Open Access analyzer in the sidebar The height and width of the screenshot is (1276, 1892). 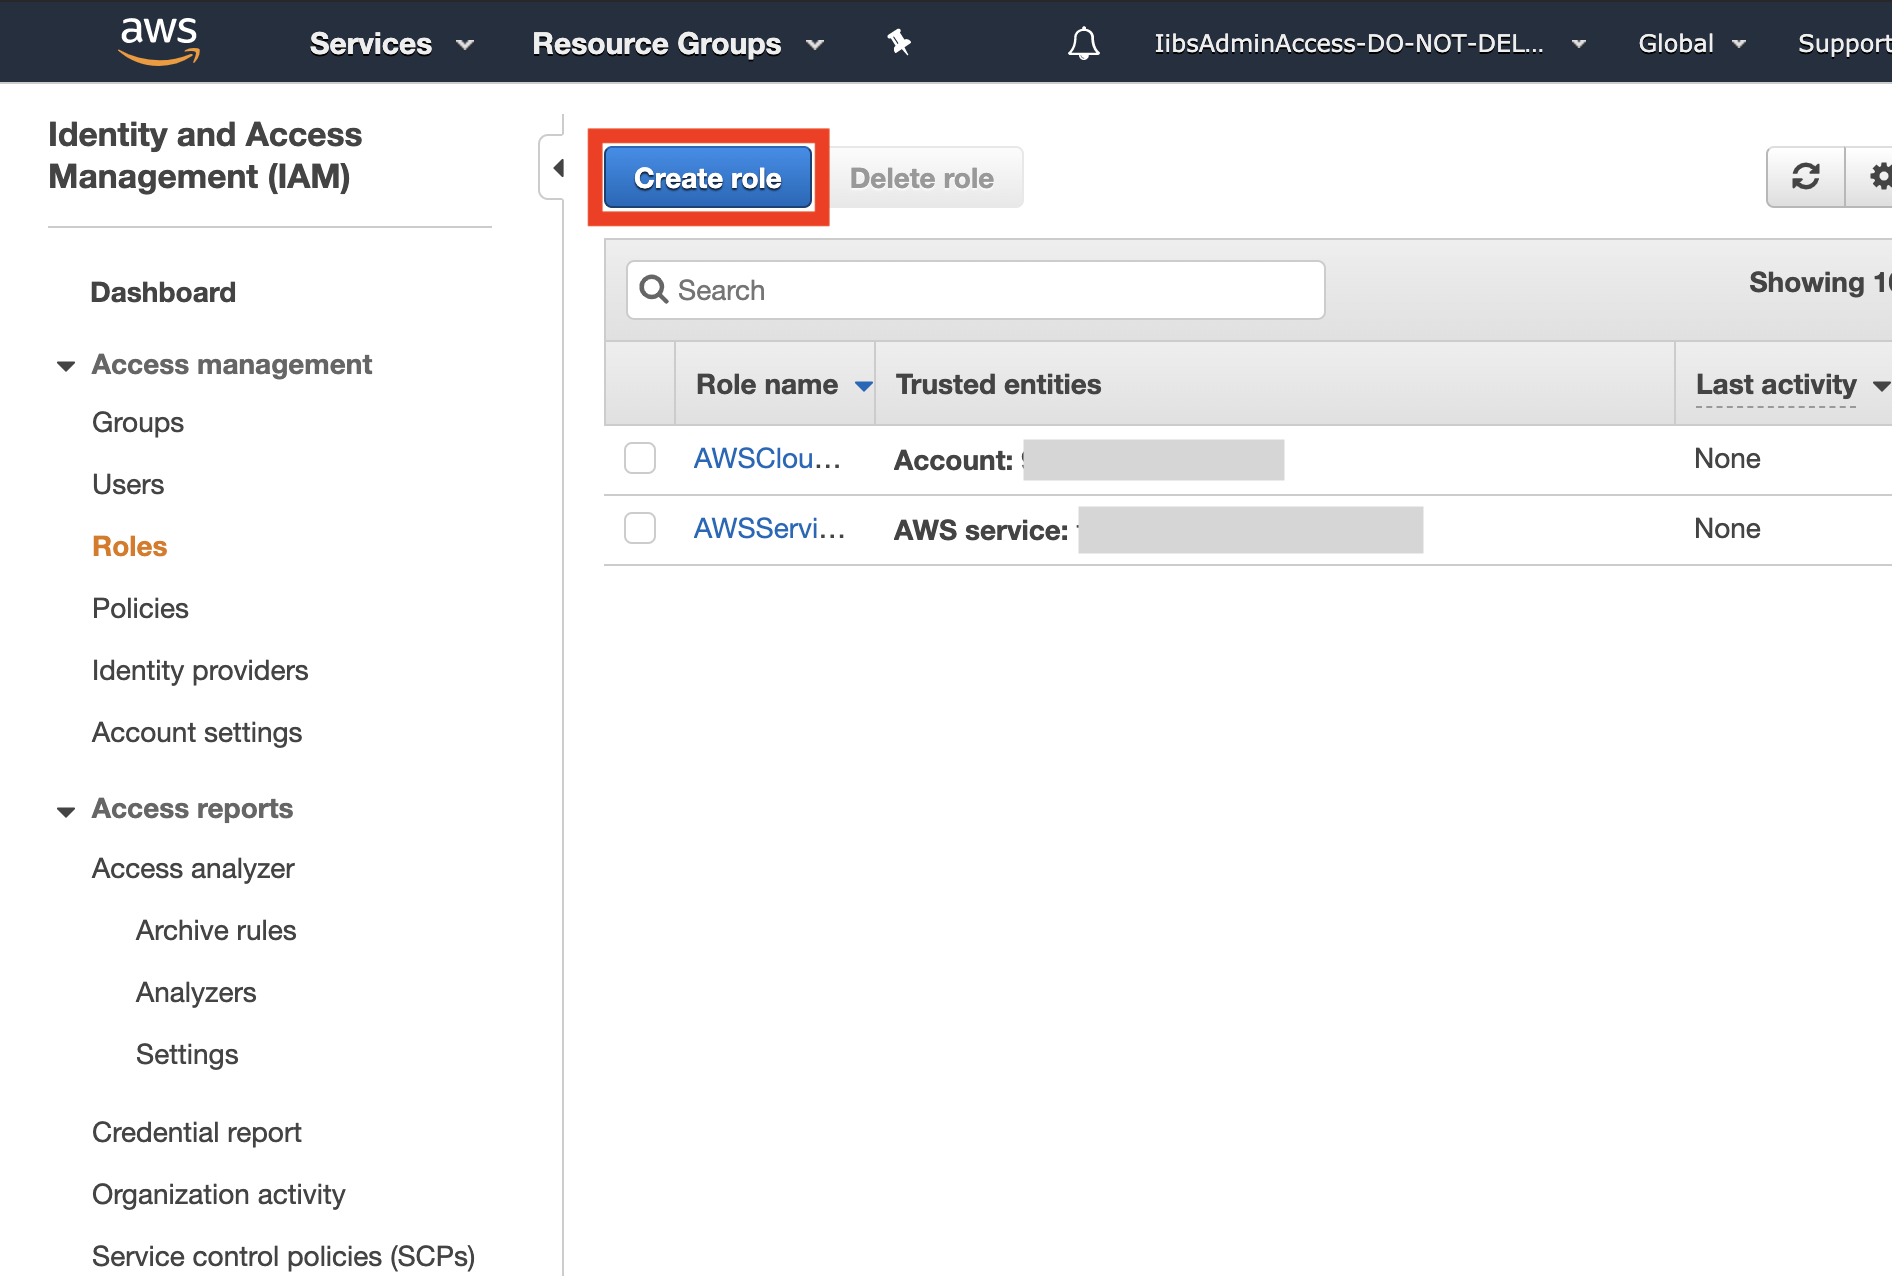[193, 868]
